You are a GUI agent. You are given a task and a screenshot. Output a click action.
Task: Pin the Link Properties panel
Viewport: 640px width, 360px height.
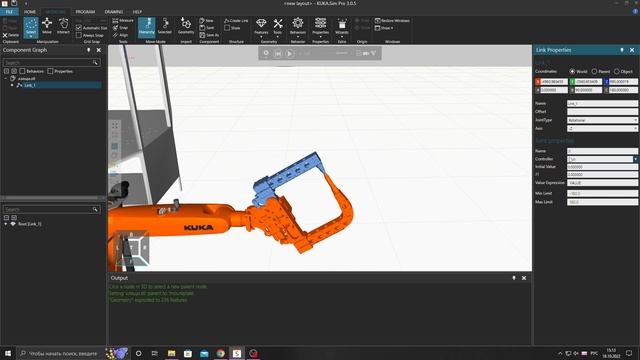click(622, 50)
